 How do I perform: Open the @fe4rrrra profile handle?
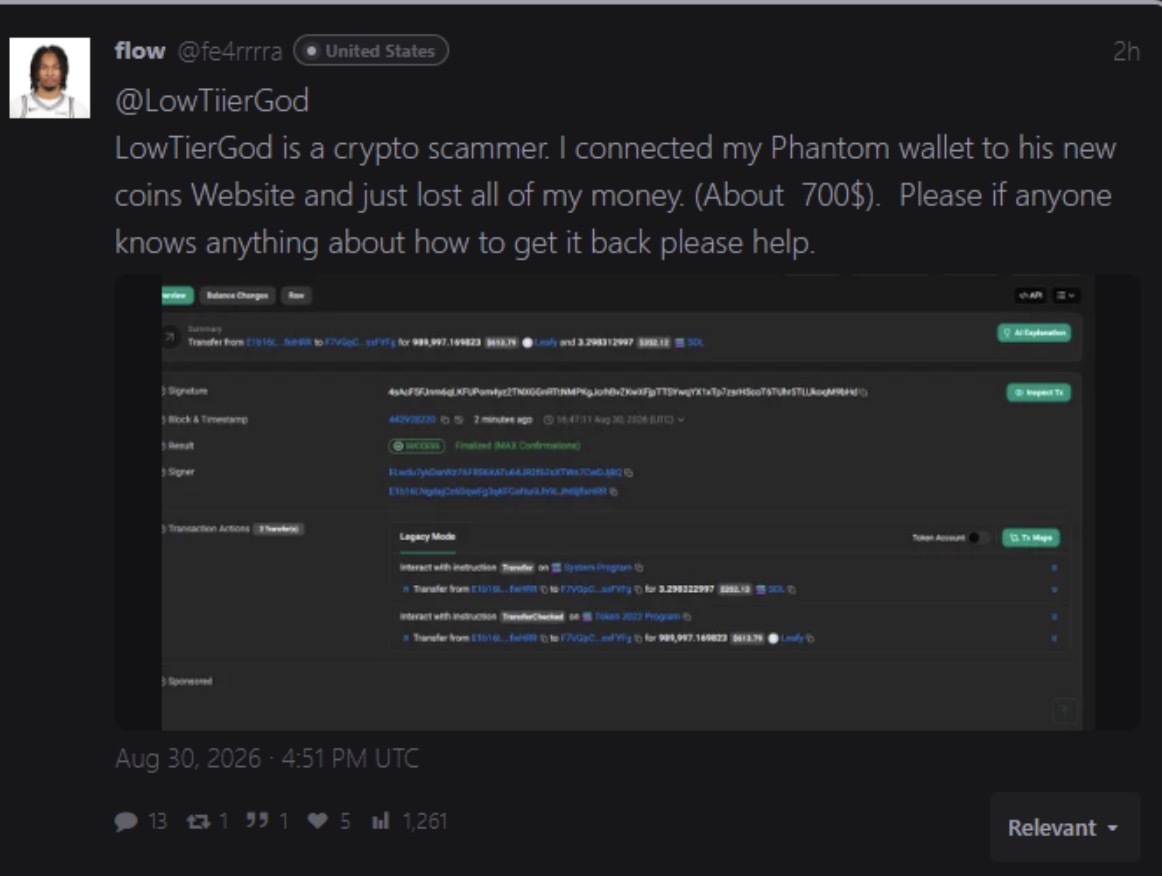point(230,51)
